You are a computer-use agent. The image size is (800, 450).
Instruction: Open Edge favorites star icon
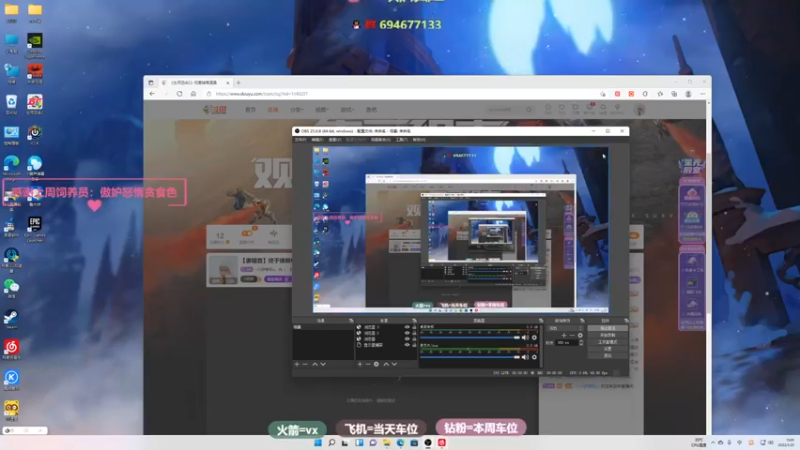coord(660,94)
